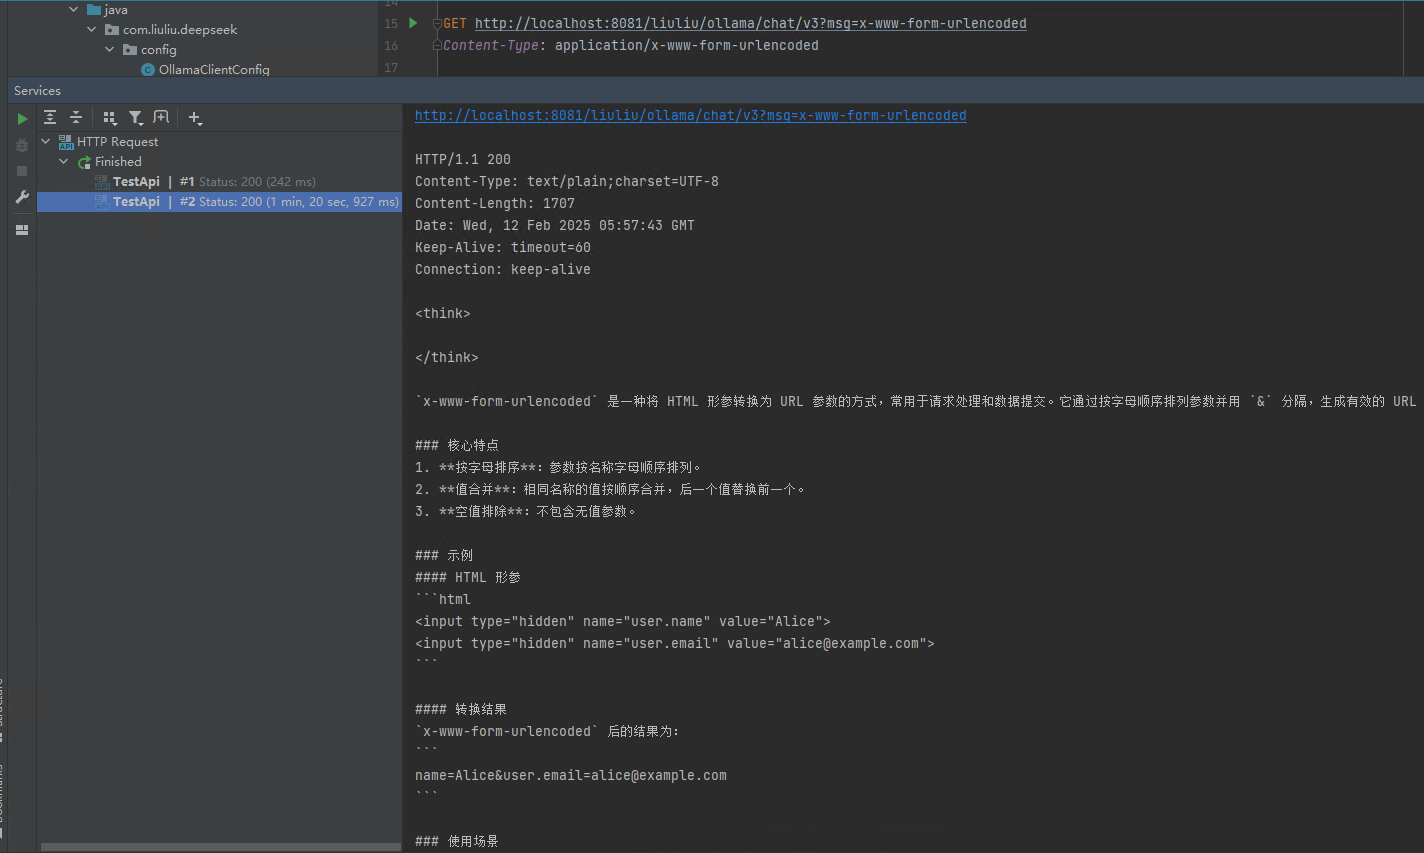1424x853 pixels.
Task: Open the Filter icon in Services toolbar
Action: 136,118
